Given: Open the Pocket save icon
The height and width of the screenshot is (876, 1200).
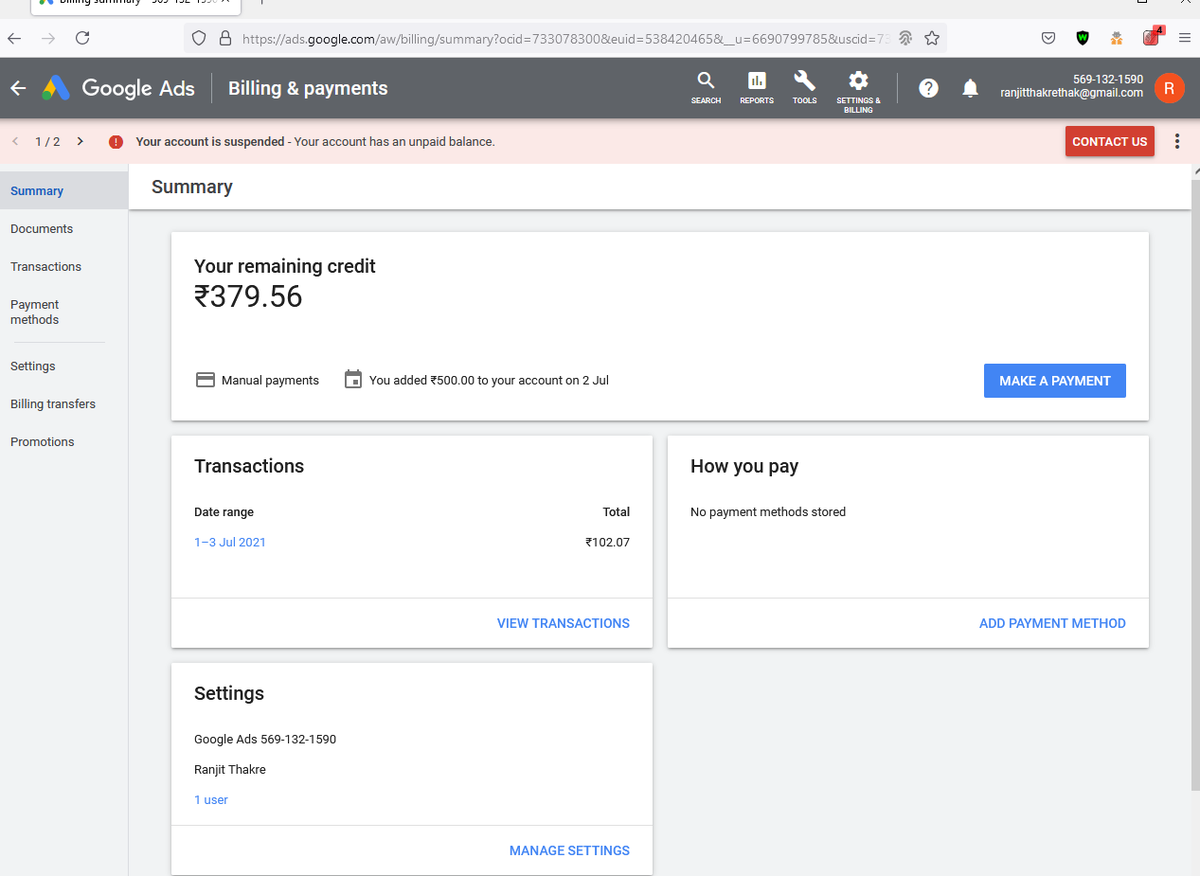Looking at the screenshot, I should click(x=1048, y=38).
